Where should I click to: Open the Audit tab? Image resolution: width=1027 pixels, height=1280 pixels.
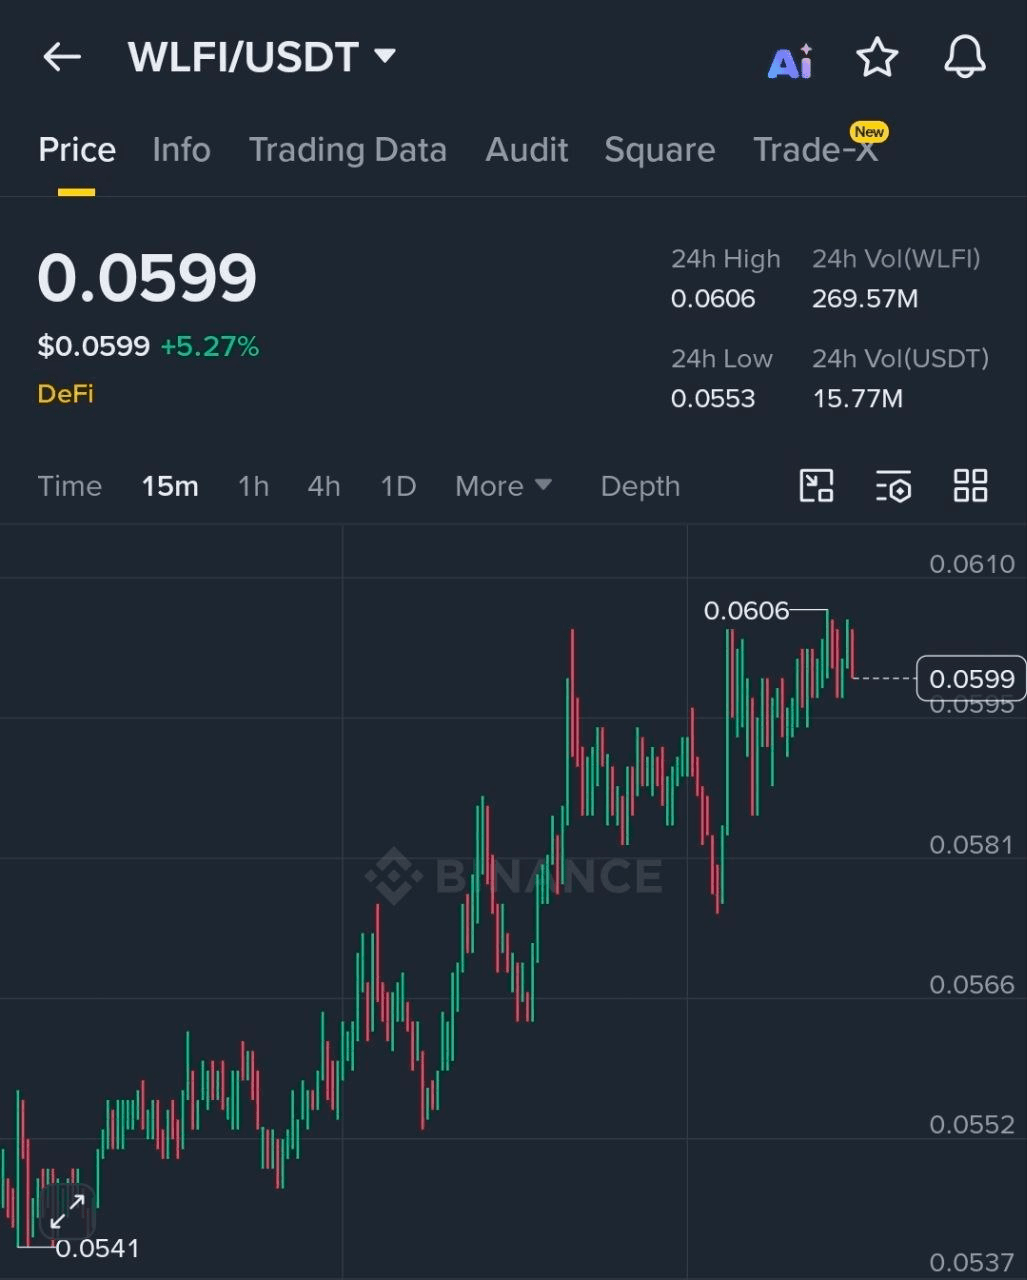point(527,150)
